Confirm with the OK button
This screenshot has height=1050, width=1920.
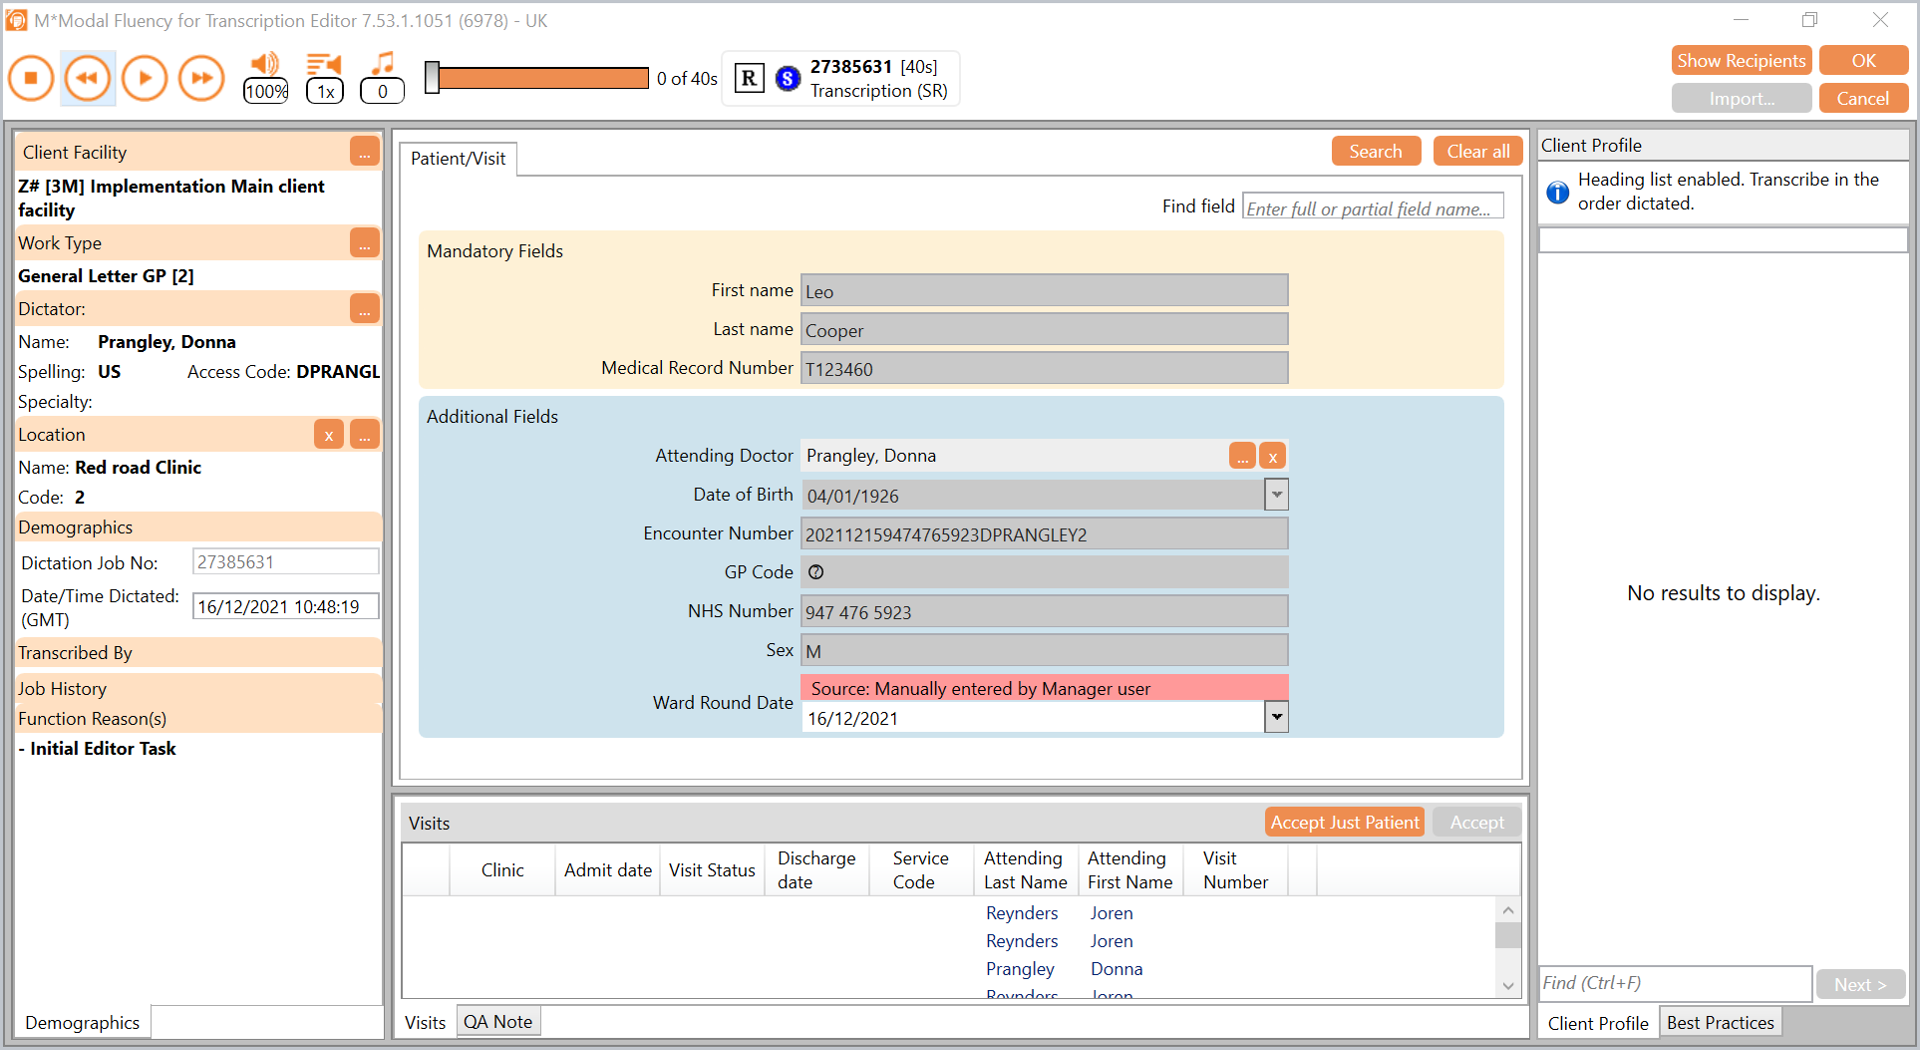point(1863,61)
